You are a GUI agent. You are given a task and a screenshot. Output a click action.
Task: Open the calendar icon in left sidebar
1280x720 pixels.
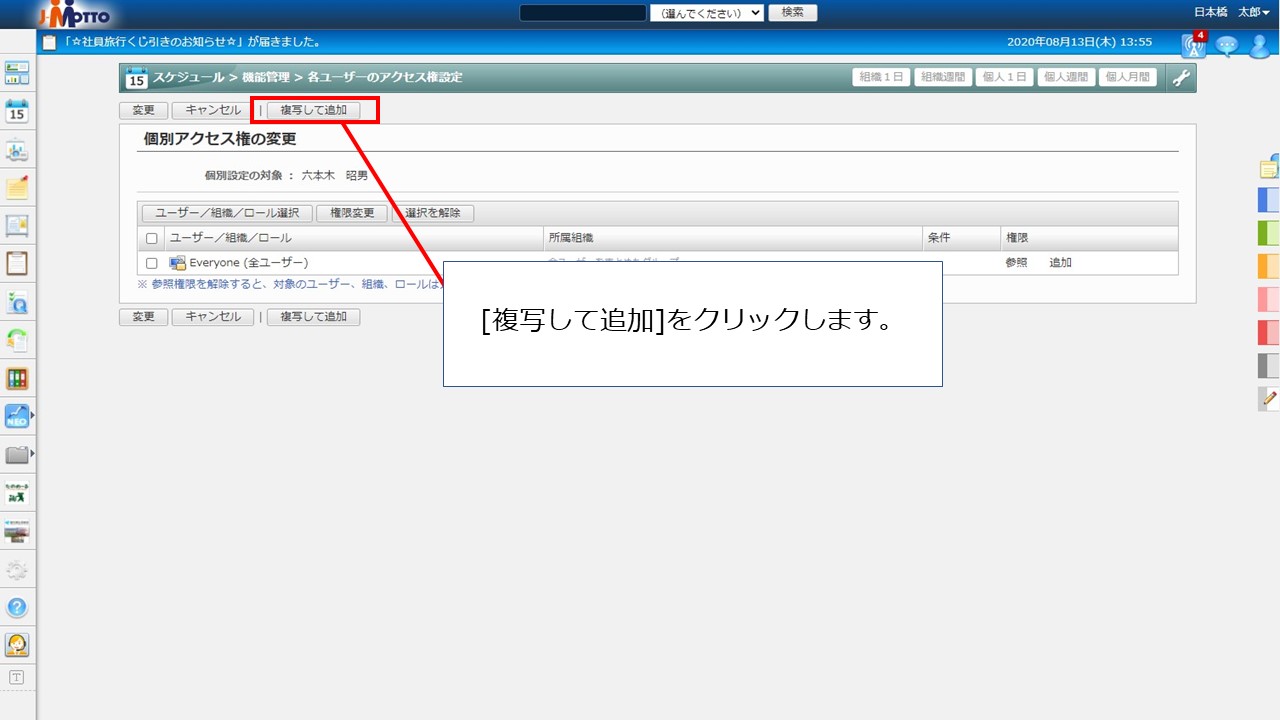(x=17, y=111)
